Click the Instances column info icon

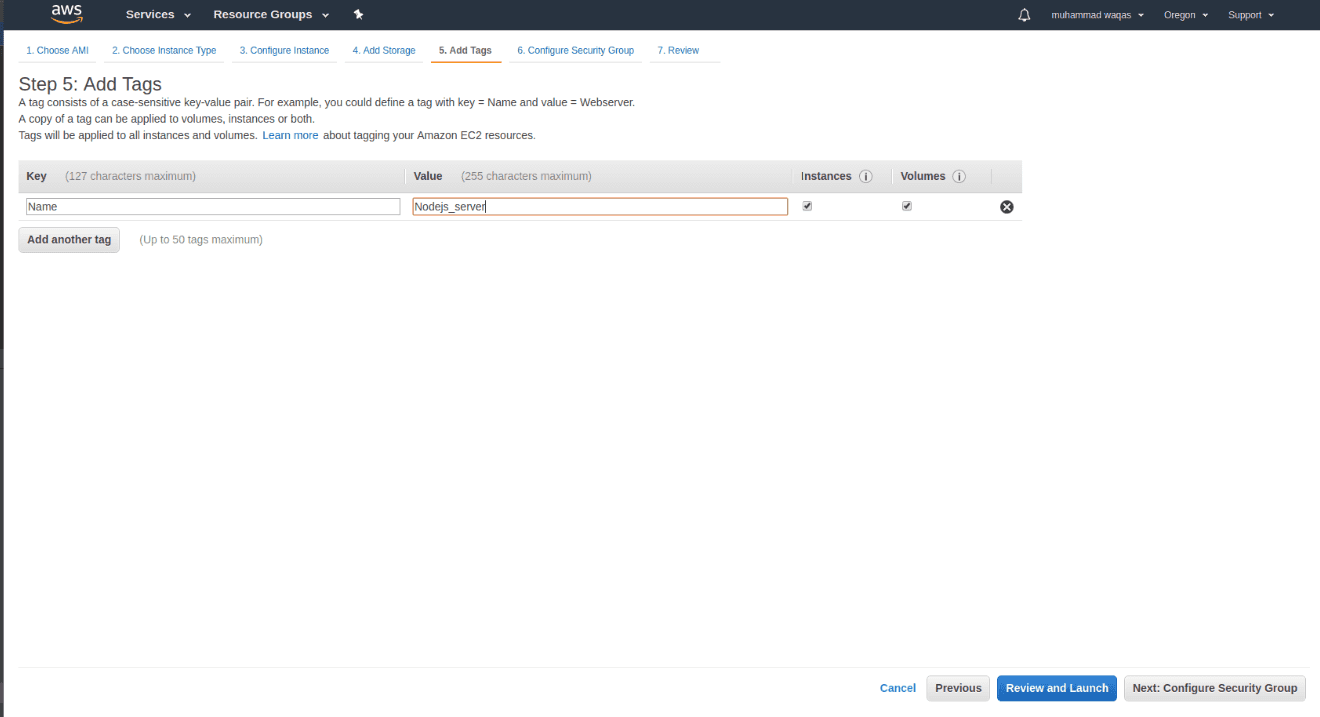[x=866, y=176]
